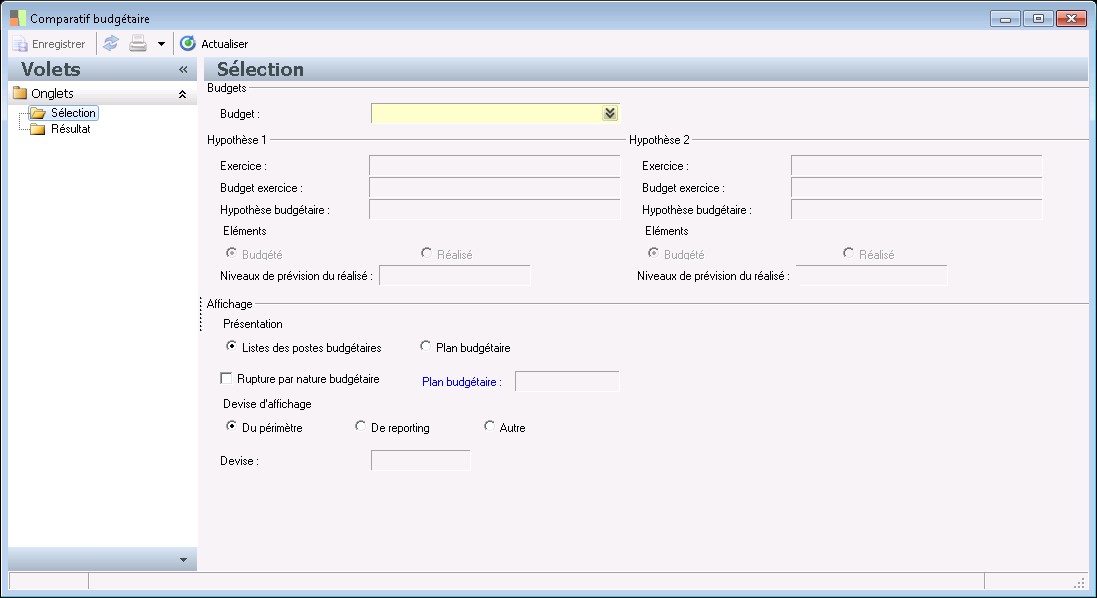Select De reporting currency radio

[360, 425]
